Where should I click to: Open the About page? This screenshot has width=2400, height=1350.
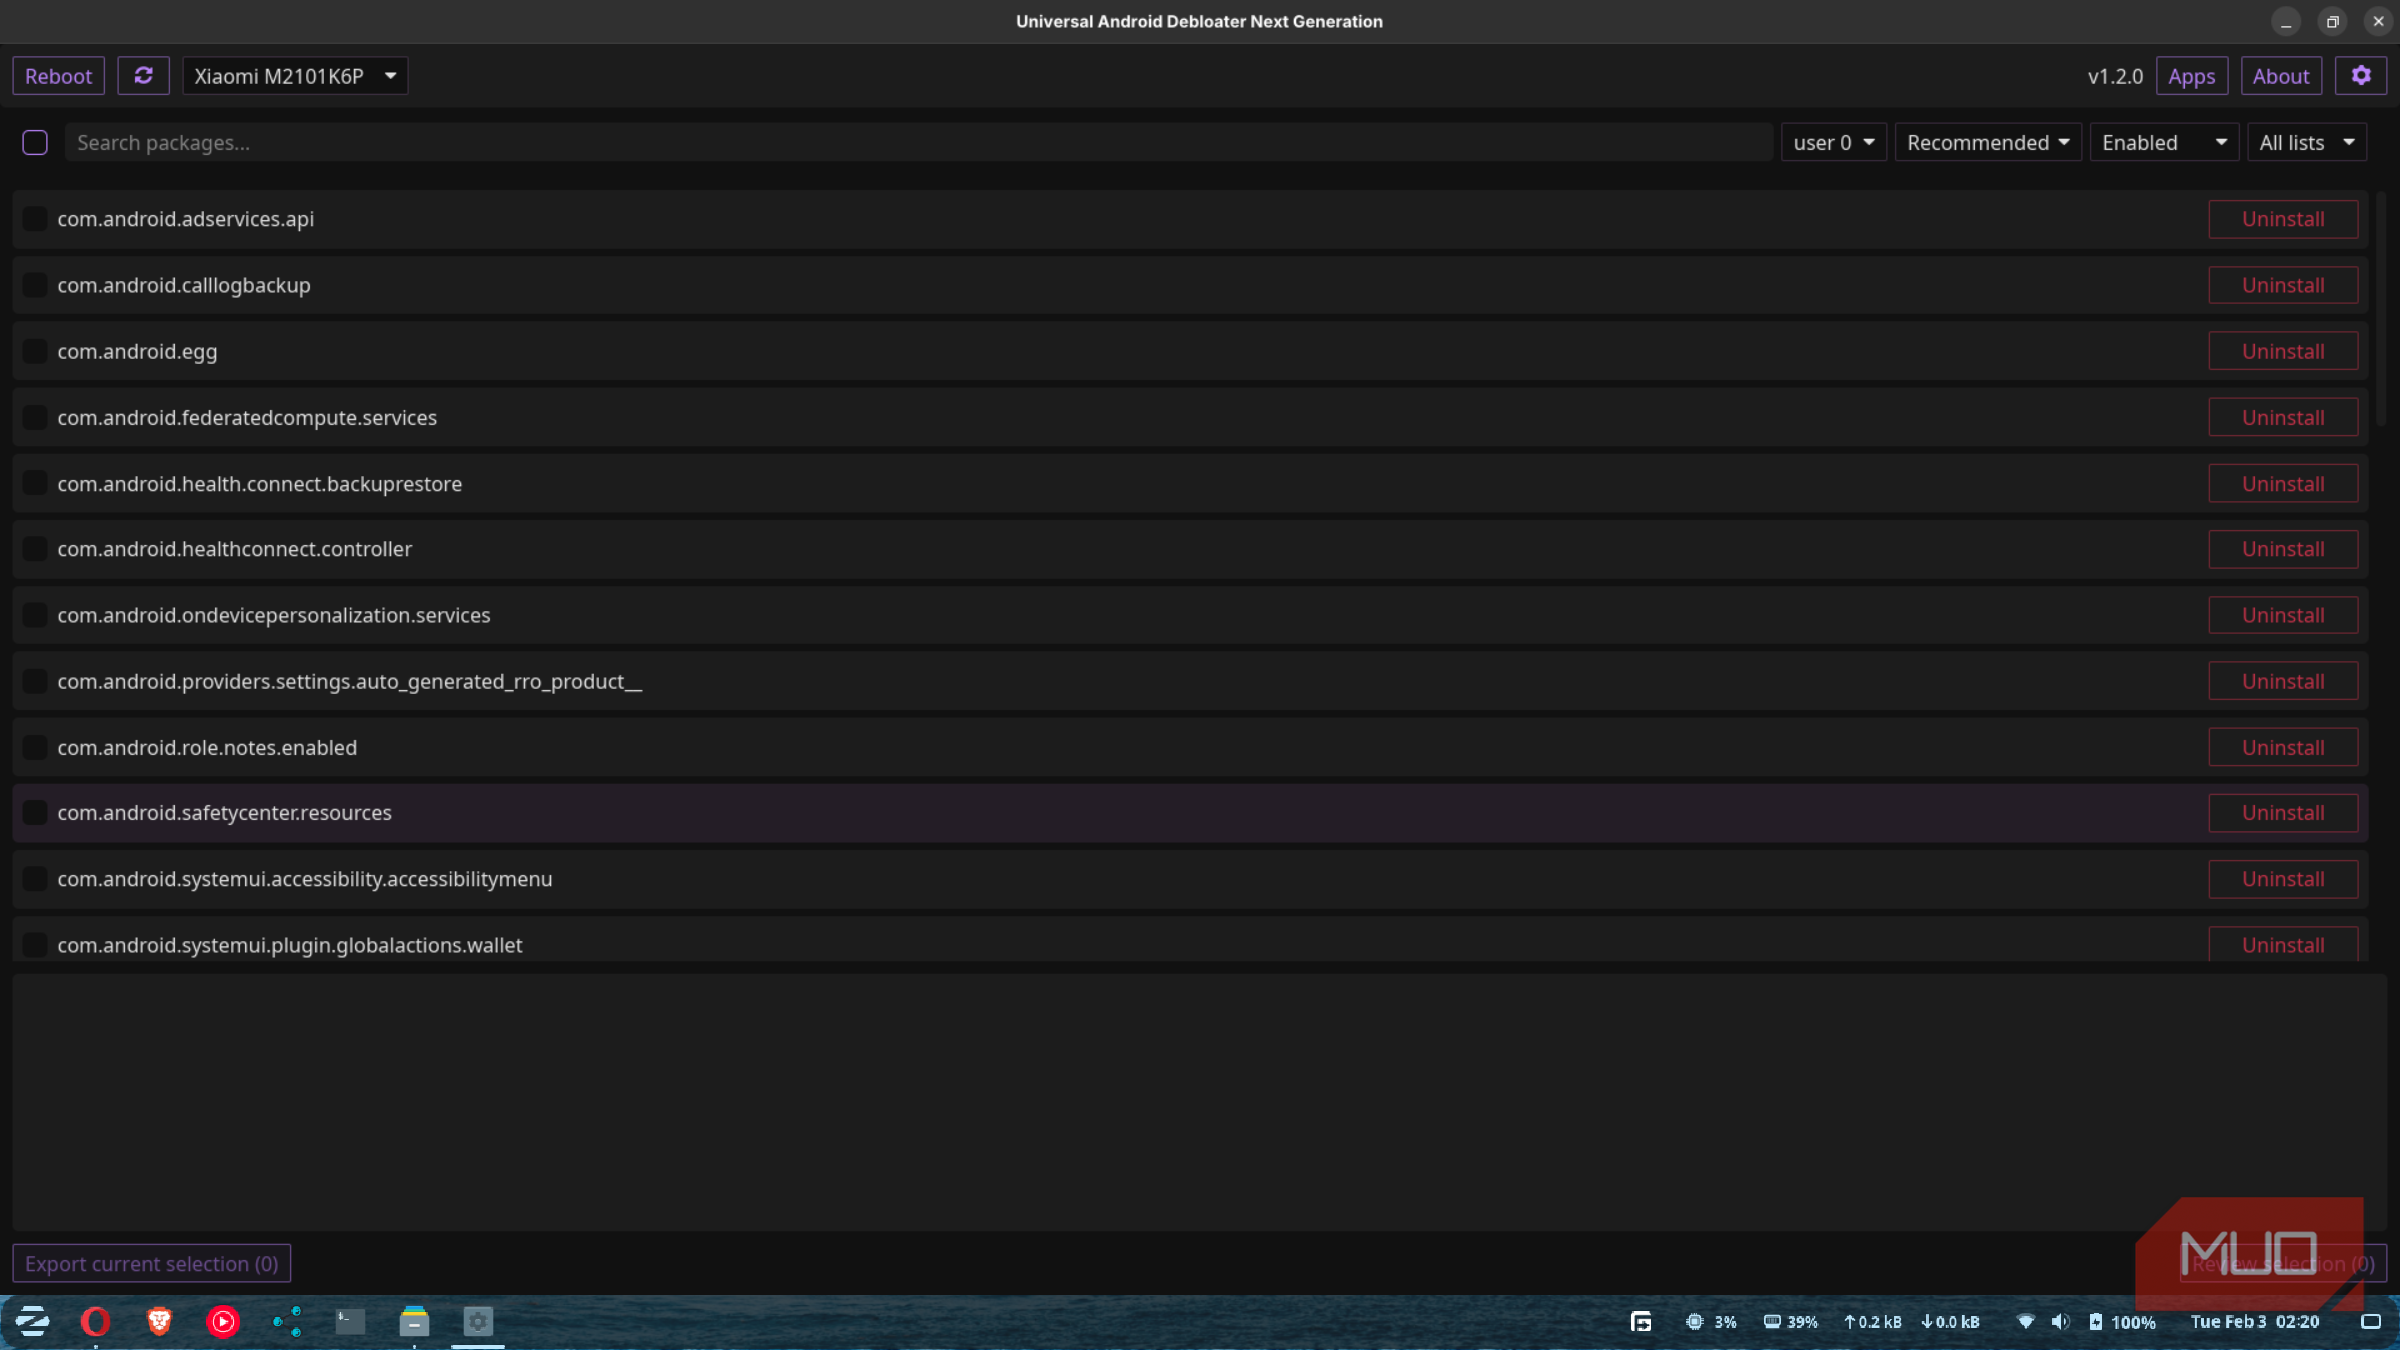(2280, 76)
